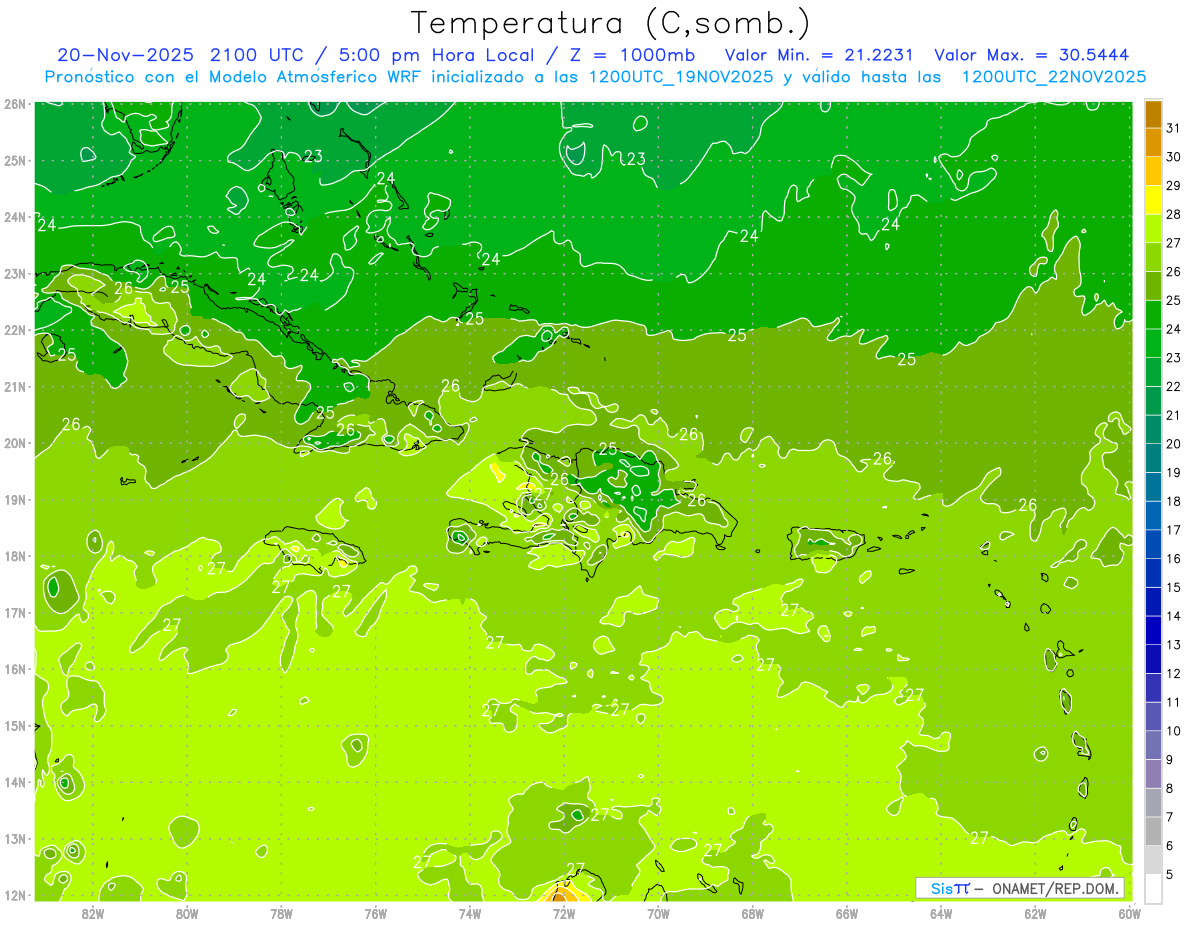Click the 17N latitude axis label
Screen dimensions: 1200x927
[15, 613]
